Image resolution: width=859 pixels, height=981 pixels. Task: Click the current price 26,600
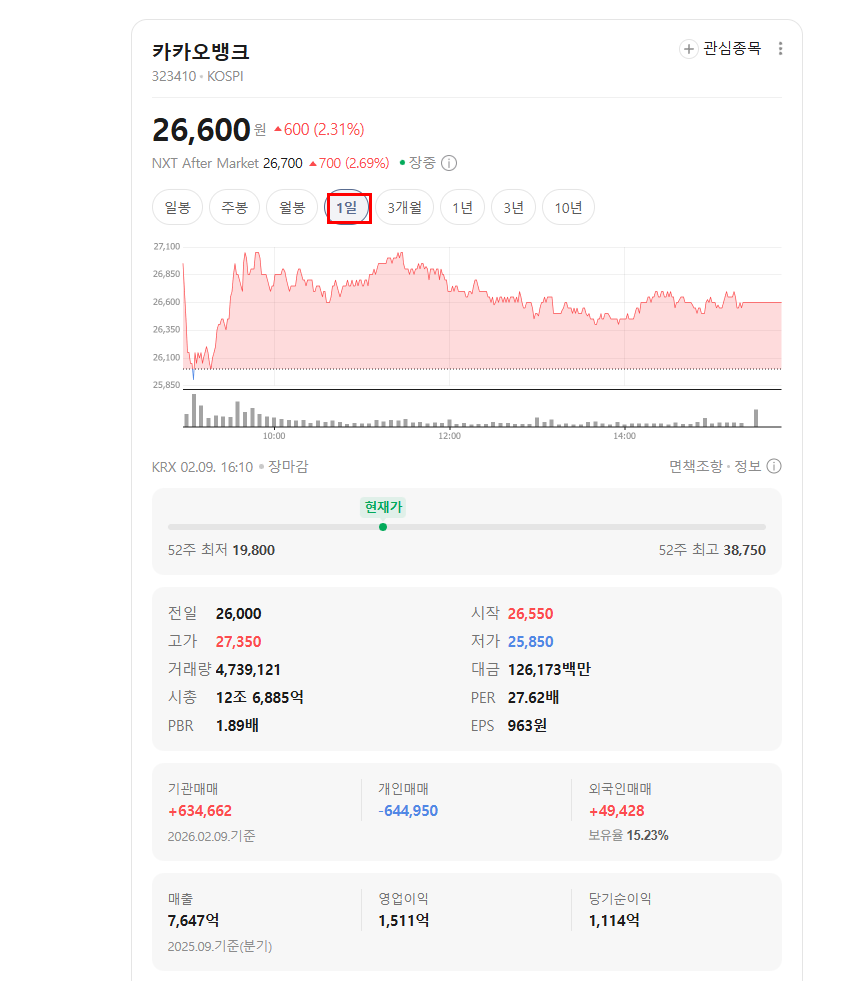(x=201, y=130)
